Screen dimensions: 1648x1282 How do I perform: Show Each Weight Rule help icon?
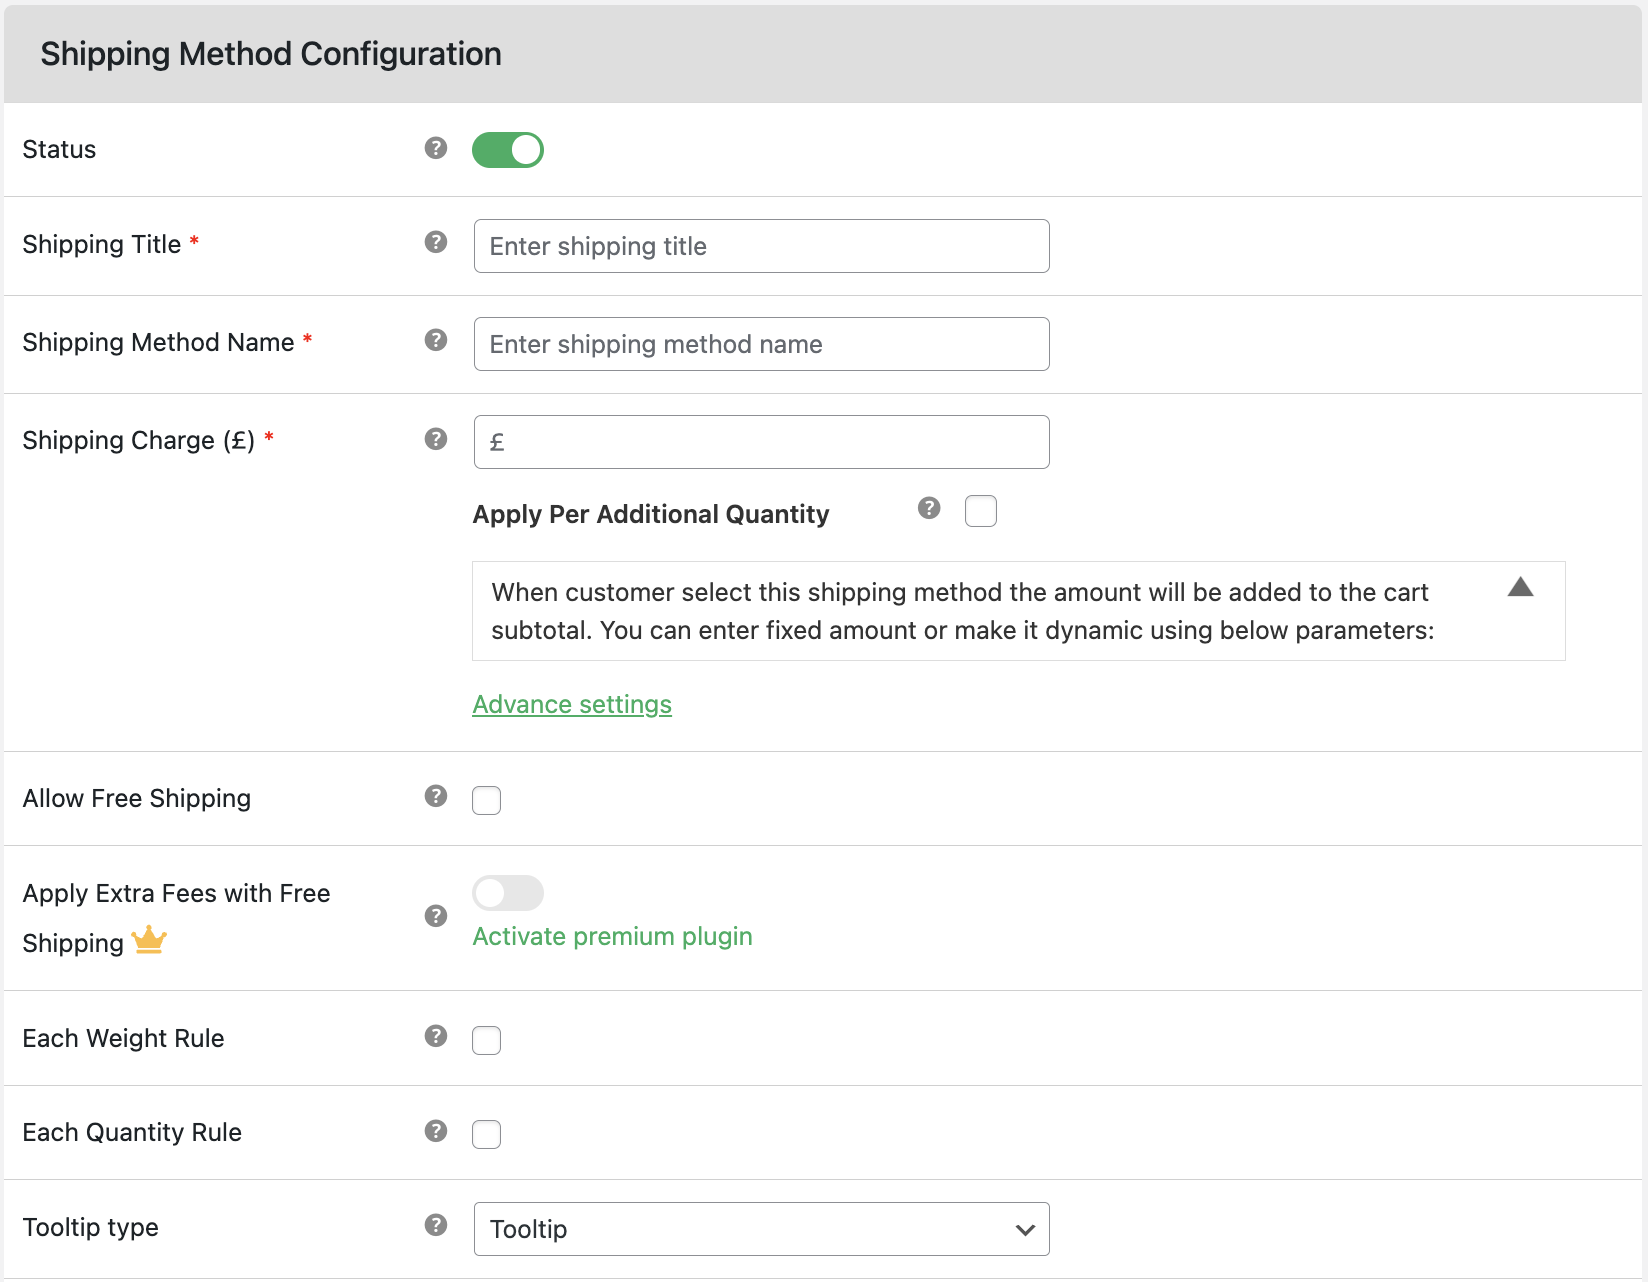pyautogui.click(x=435, y=1036)
